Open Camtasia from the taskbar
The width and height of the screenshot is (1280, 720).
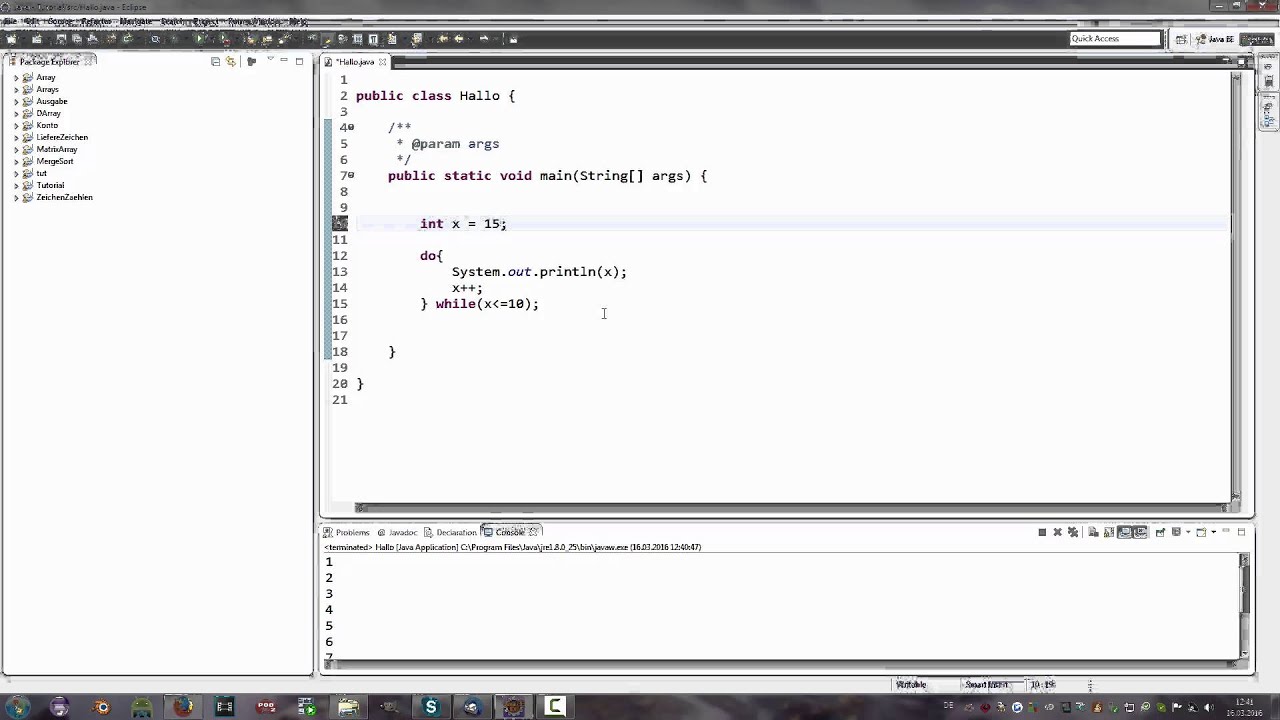click(555, 707)
